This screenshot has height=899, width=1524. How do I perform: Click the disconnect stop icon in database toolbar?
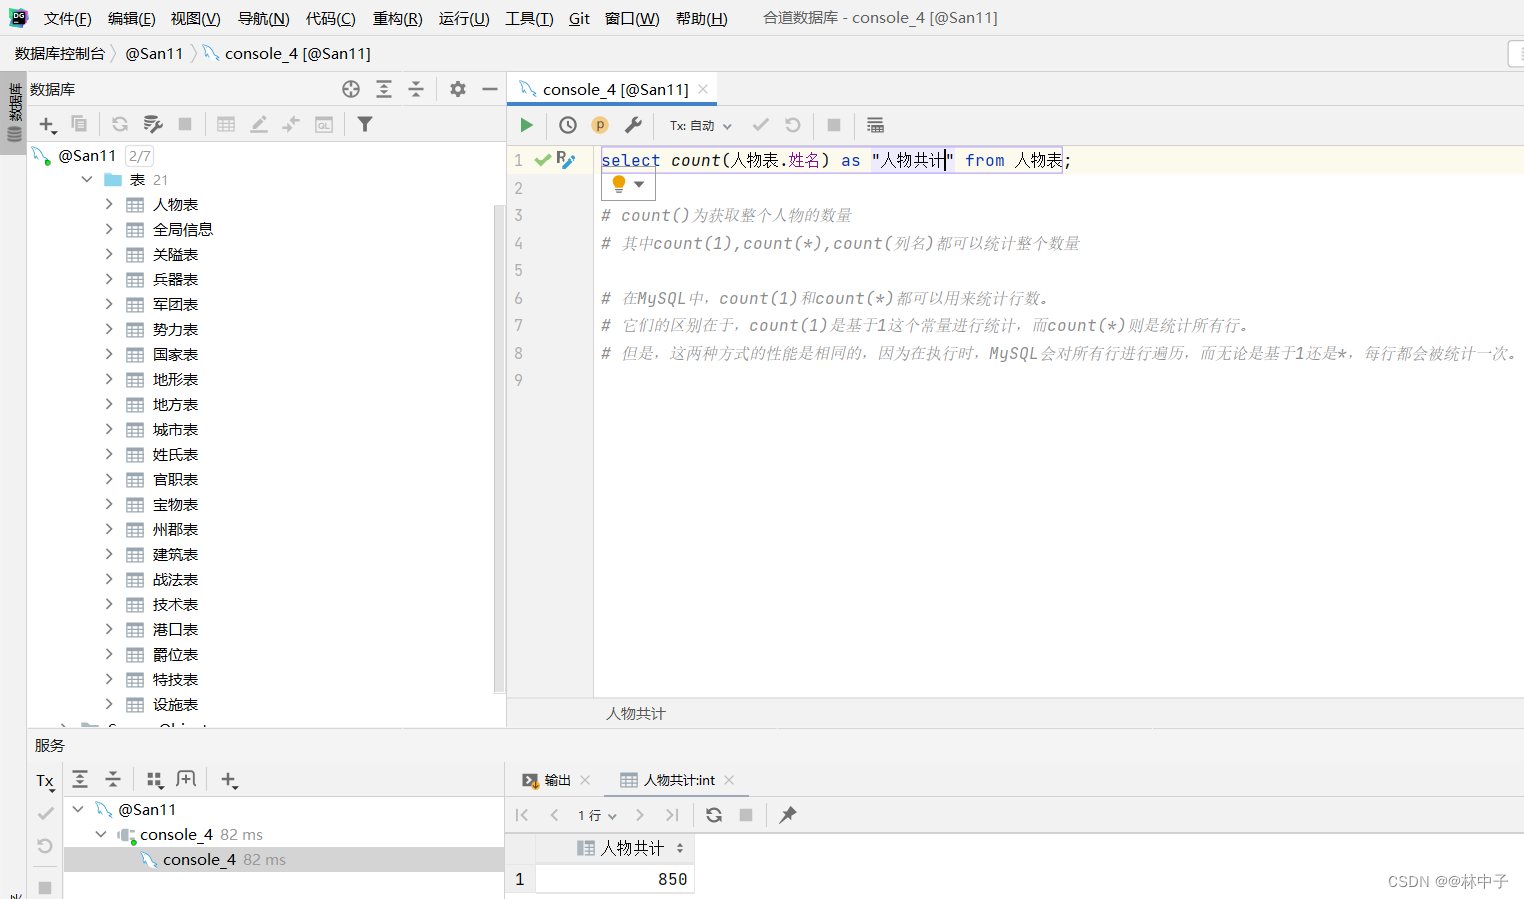[185, 124]
